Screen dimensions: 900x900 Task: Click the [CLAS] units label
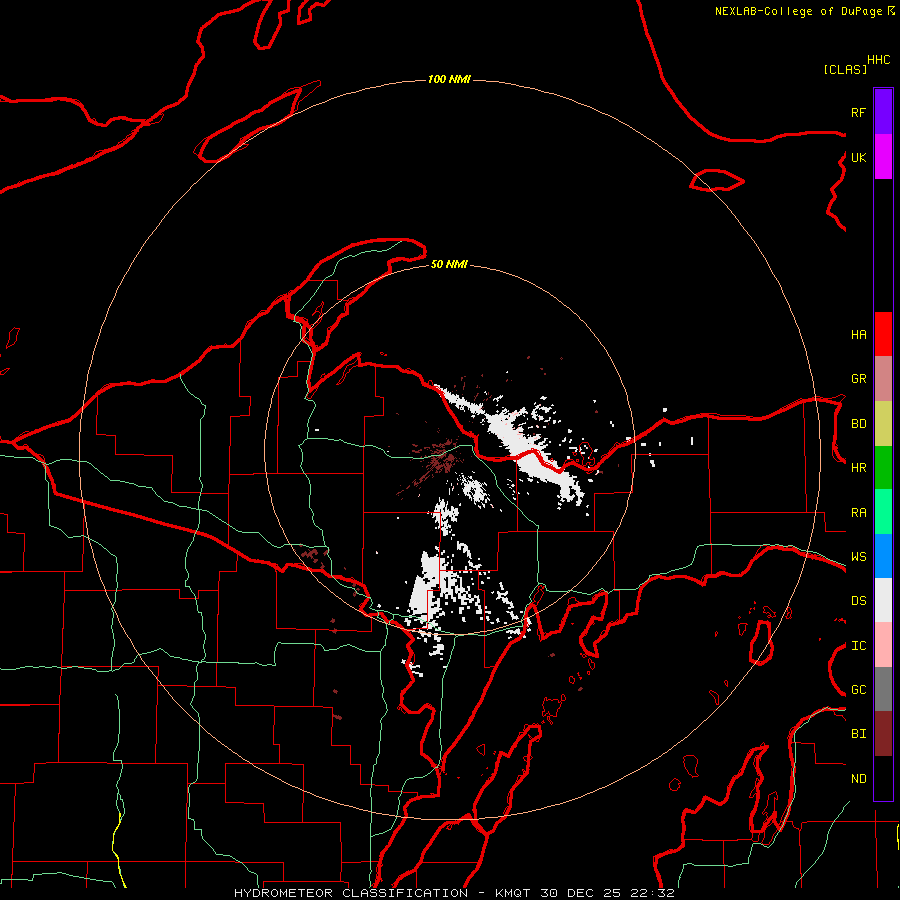845,69
